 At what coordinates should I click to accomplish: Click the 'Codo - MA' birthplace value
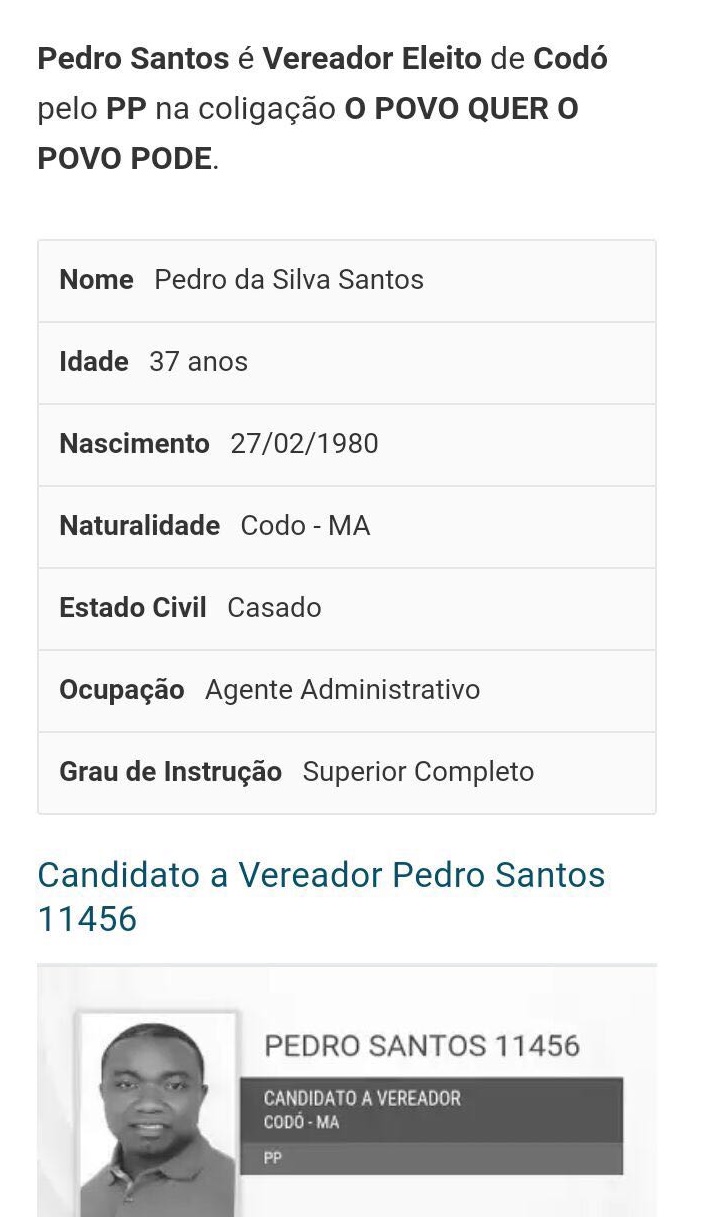coord(305,526)
